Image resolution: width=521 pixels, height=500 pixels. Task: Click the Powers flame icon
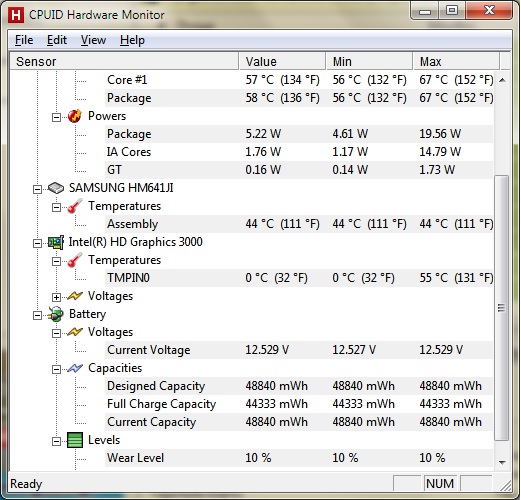pos(75,116)
